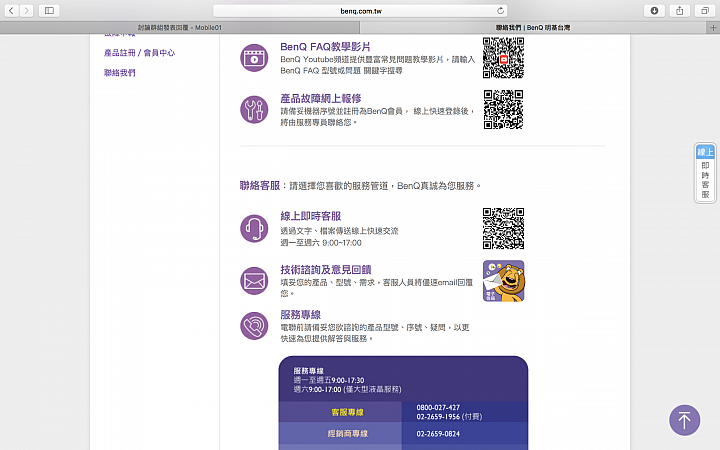Show all Safari tabs overview
This screenshot has width=720, height=450.
pyautogui.click(x=705, y=11)
